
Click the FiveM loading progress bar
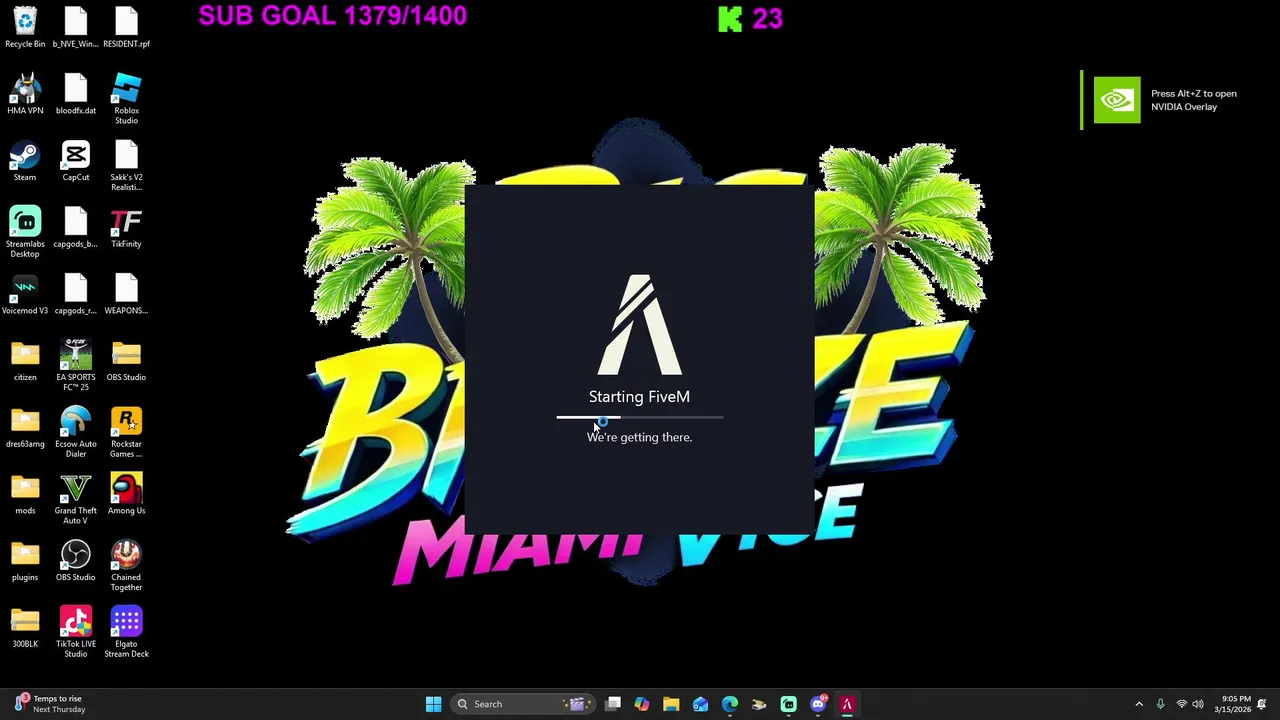pos(640,417)
